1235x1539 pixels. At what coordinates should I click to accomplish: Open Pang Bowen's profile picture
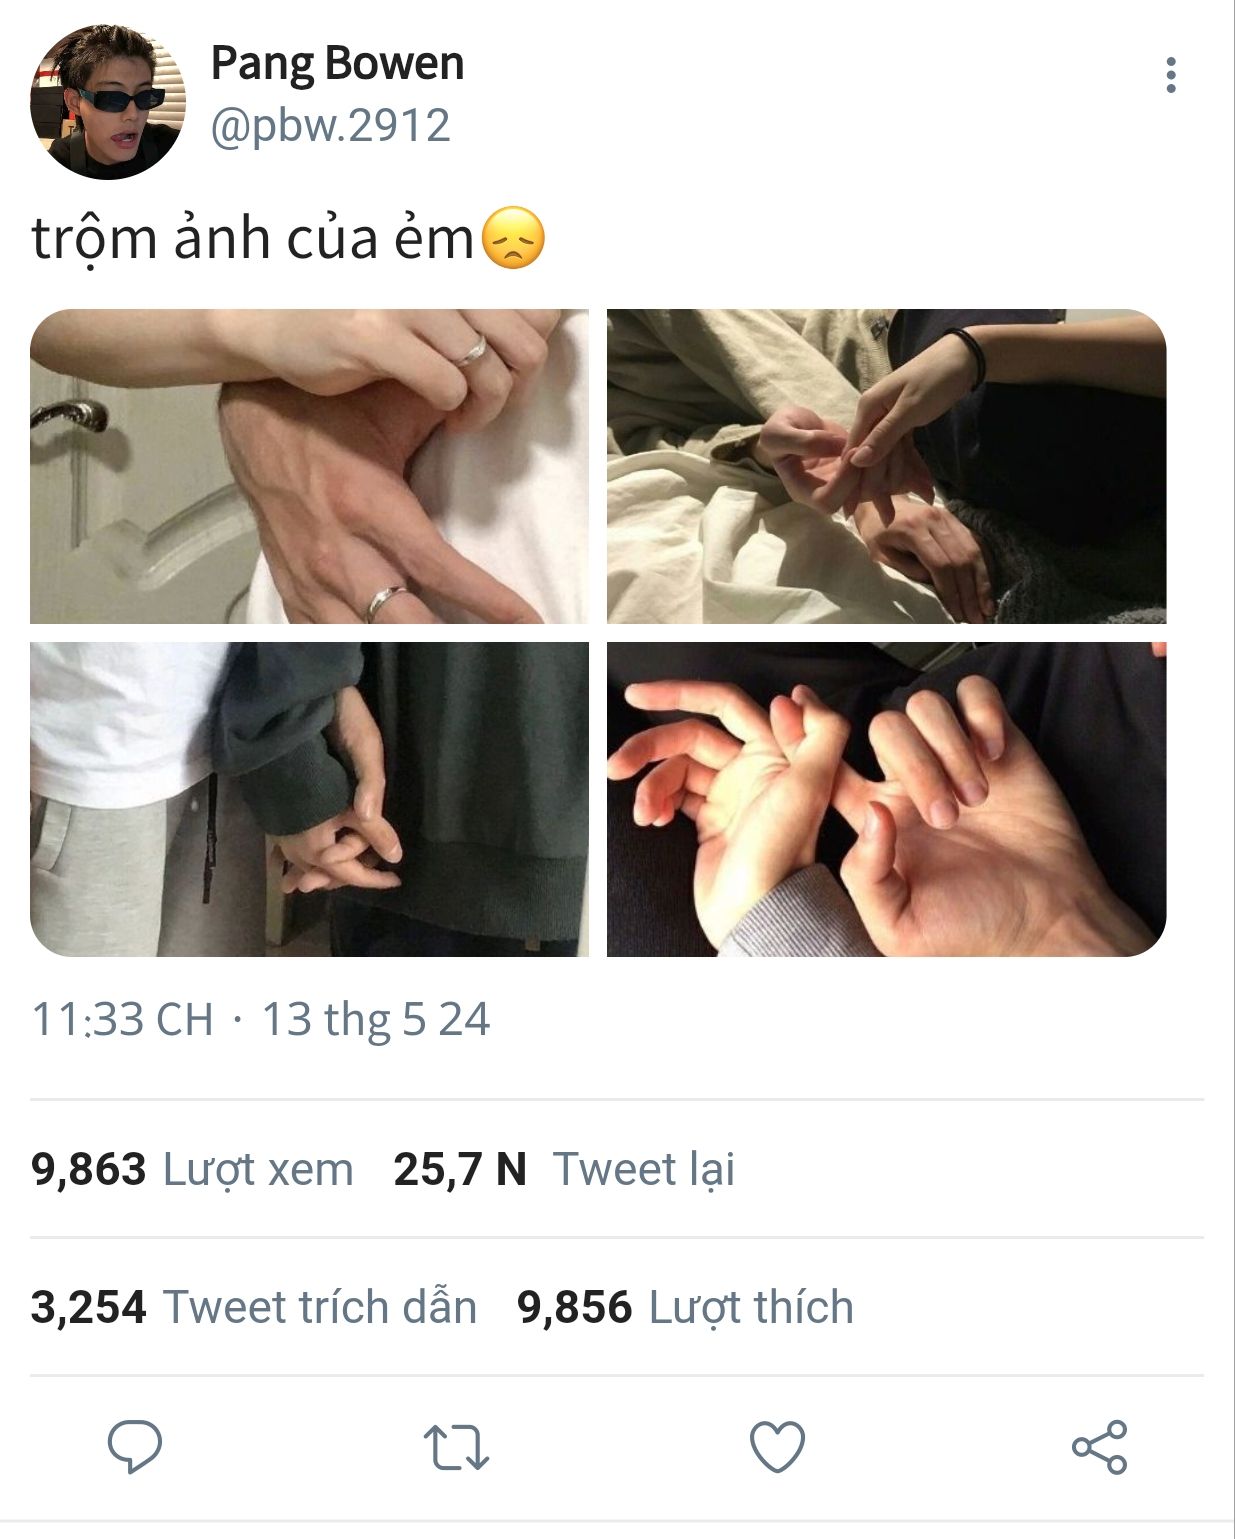108,102
